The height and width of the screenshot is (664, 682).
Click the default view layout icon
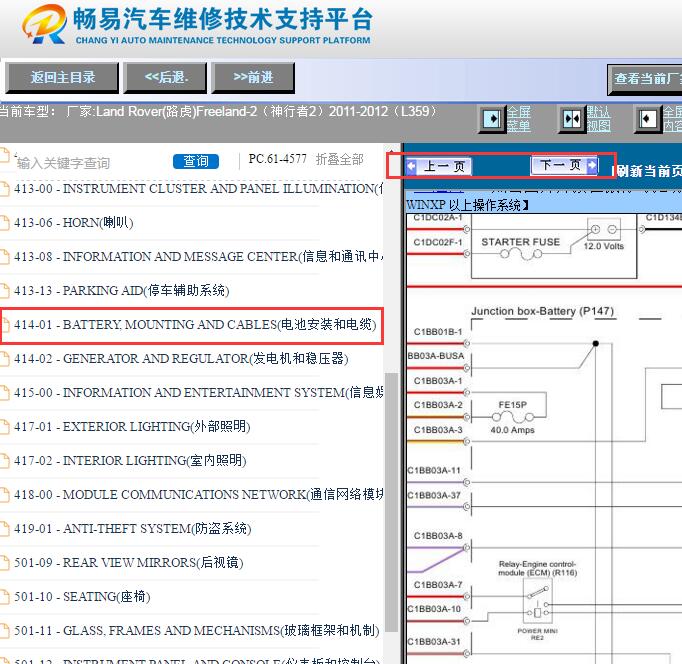click(x=572, y=118)
